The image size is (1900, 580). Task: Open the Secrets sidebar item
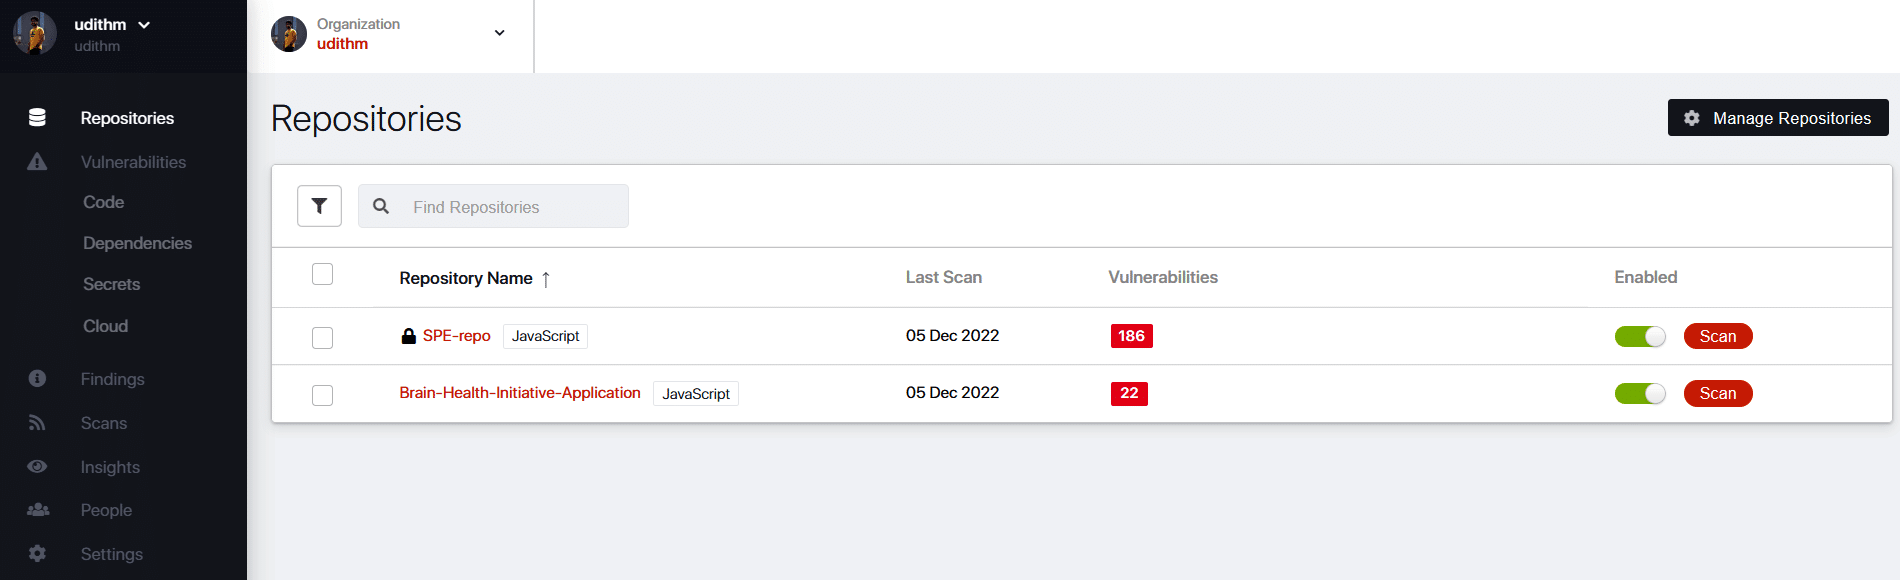point(111,284)
